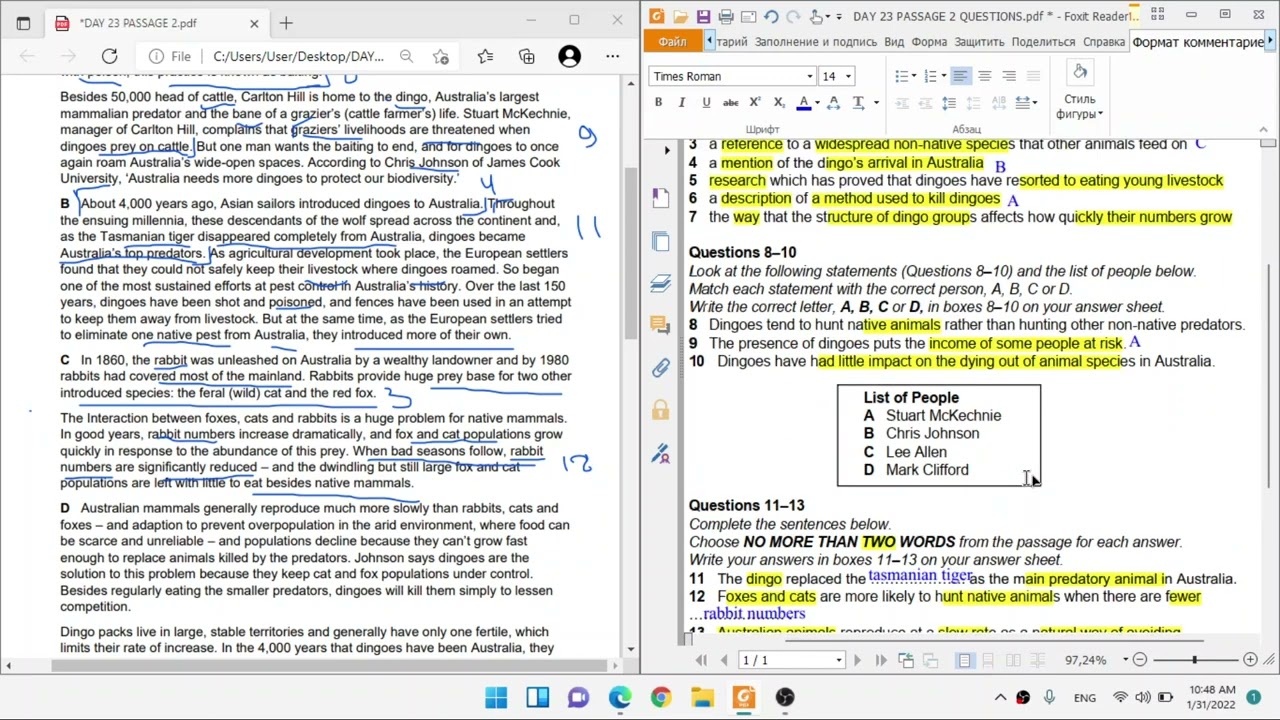The height and width of the screenshot is (720, 1280).
Task: Print the document using Foxit's printer icon
Action: [726, 16]
